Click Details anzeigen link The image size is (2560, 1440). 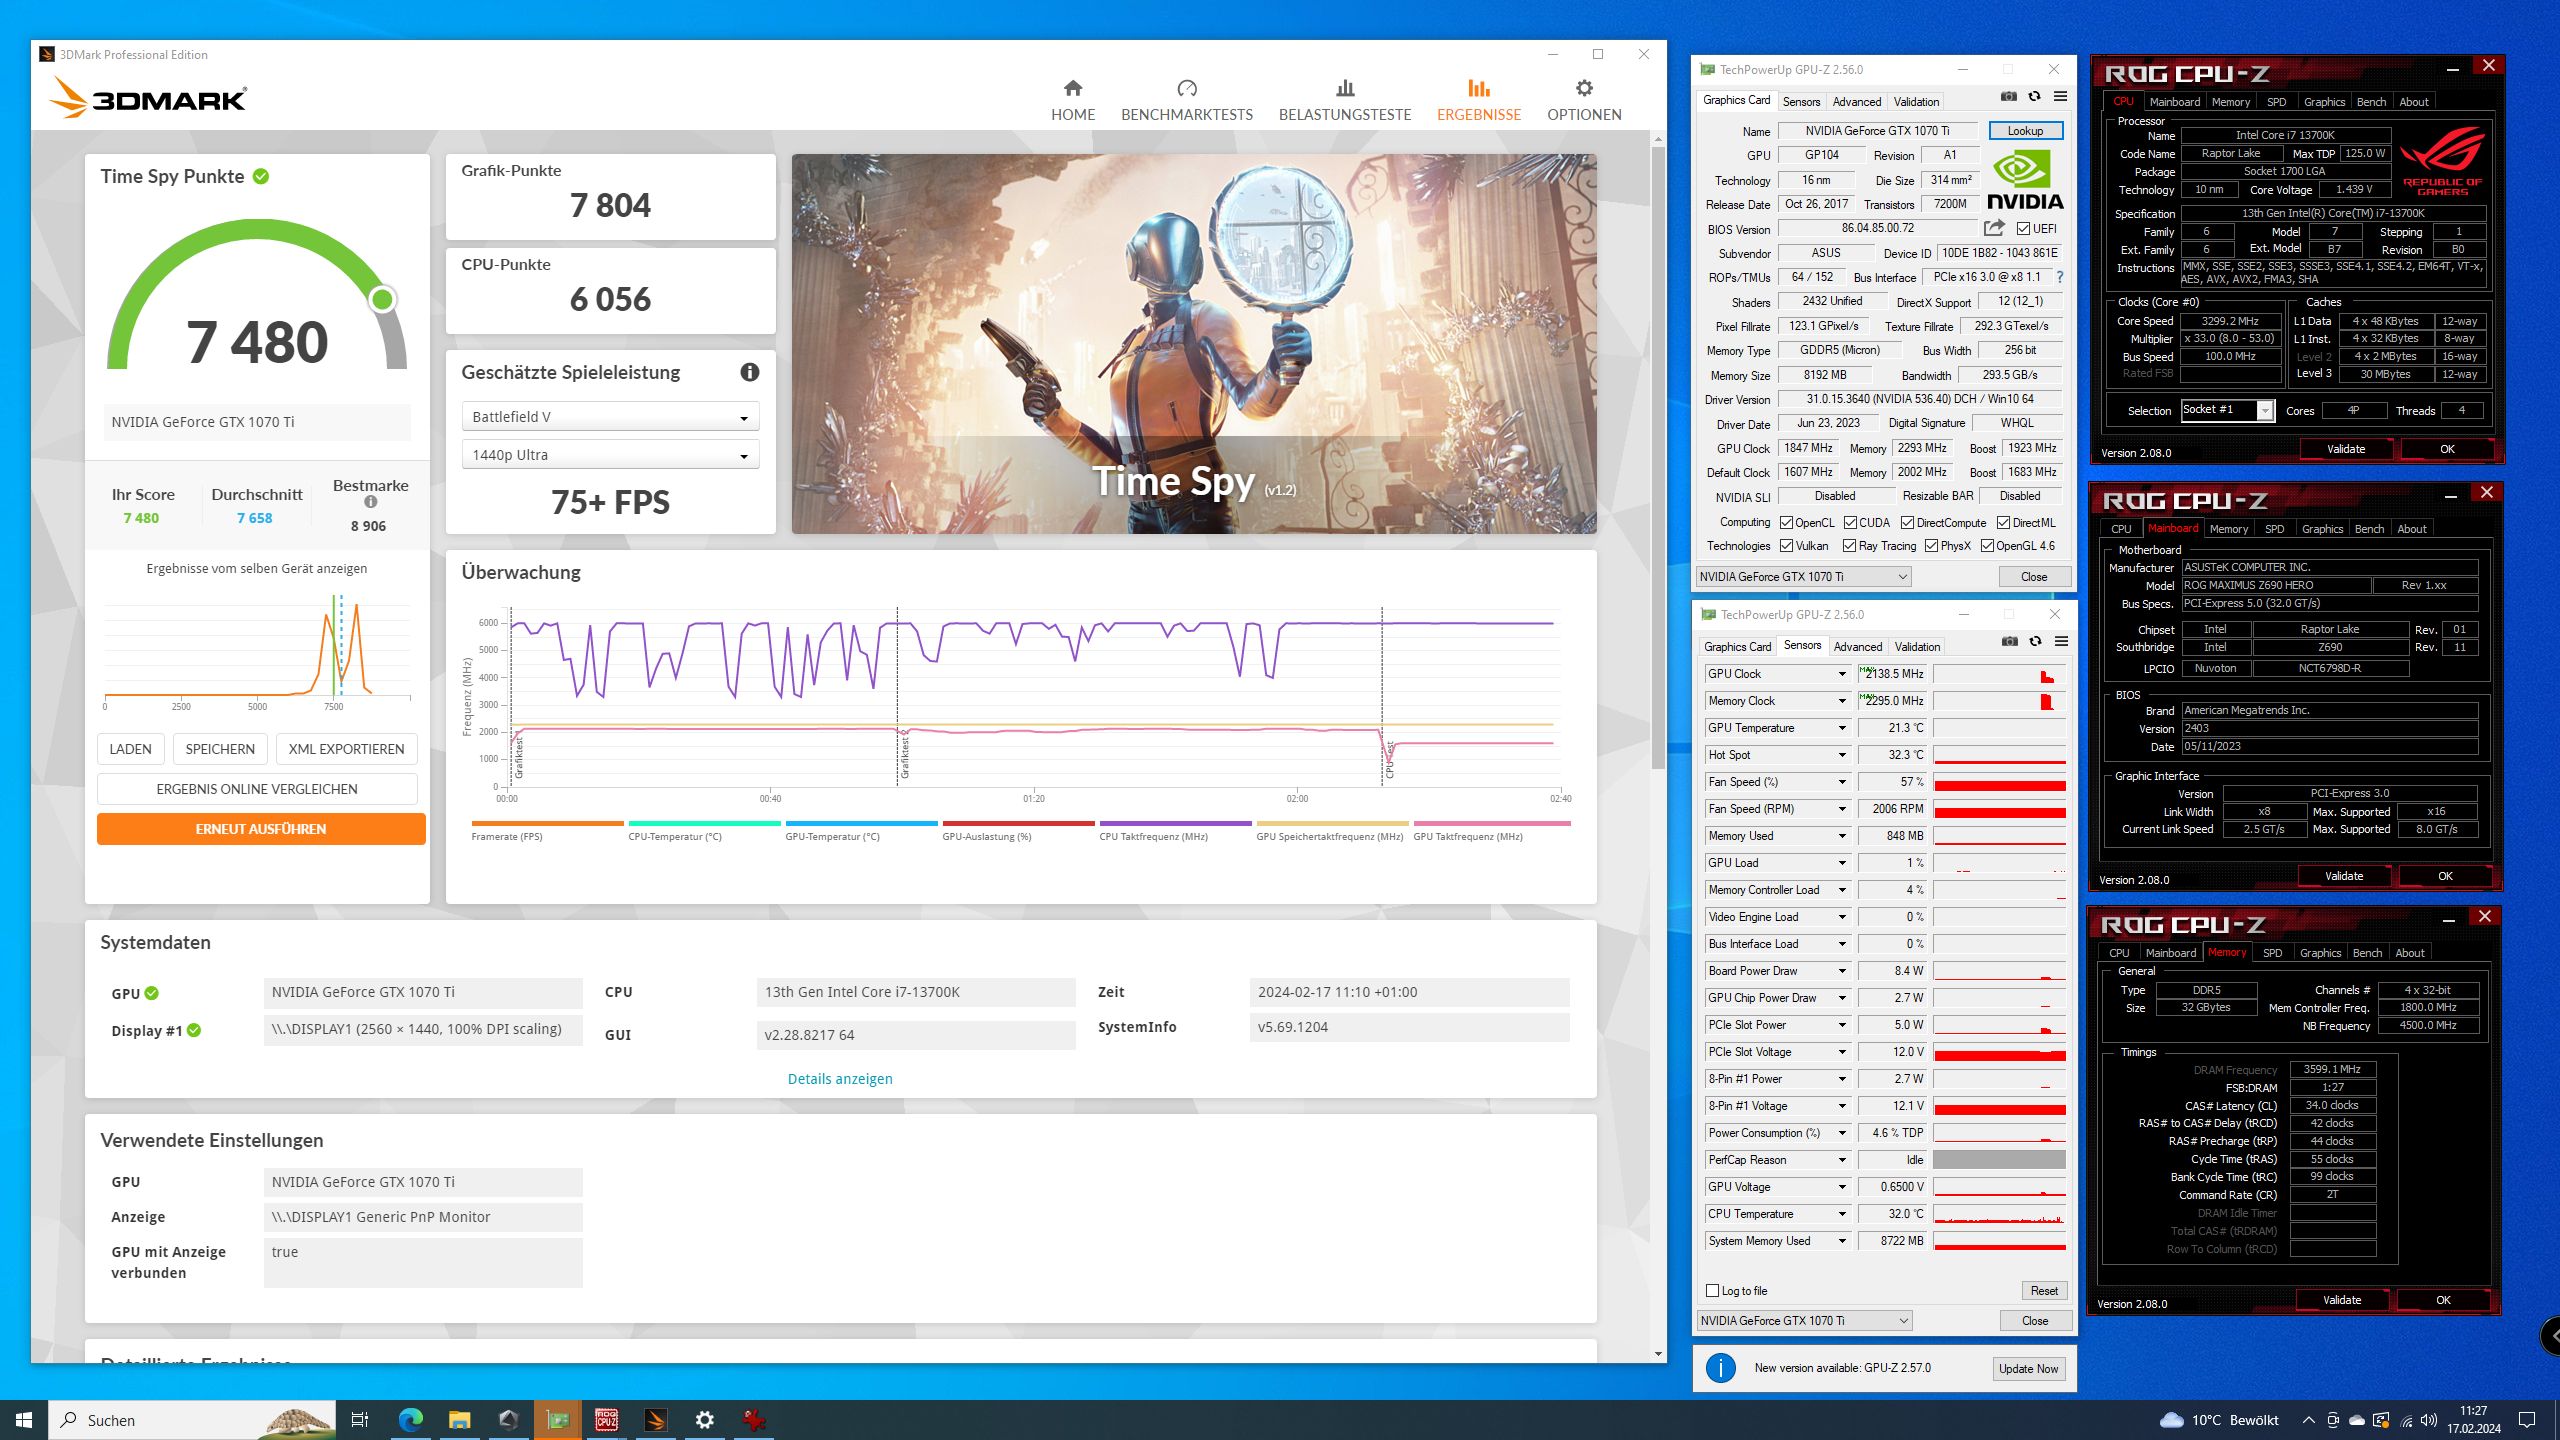(840, 1079)
